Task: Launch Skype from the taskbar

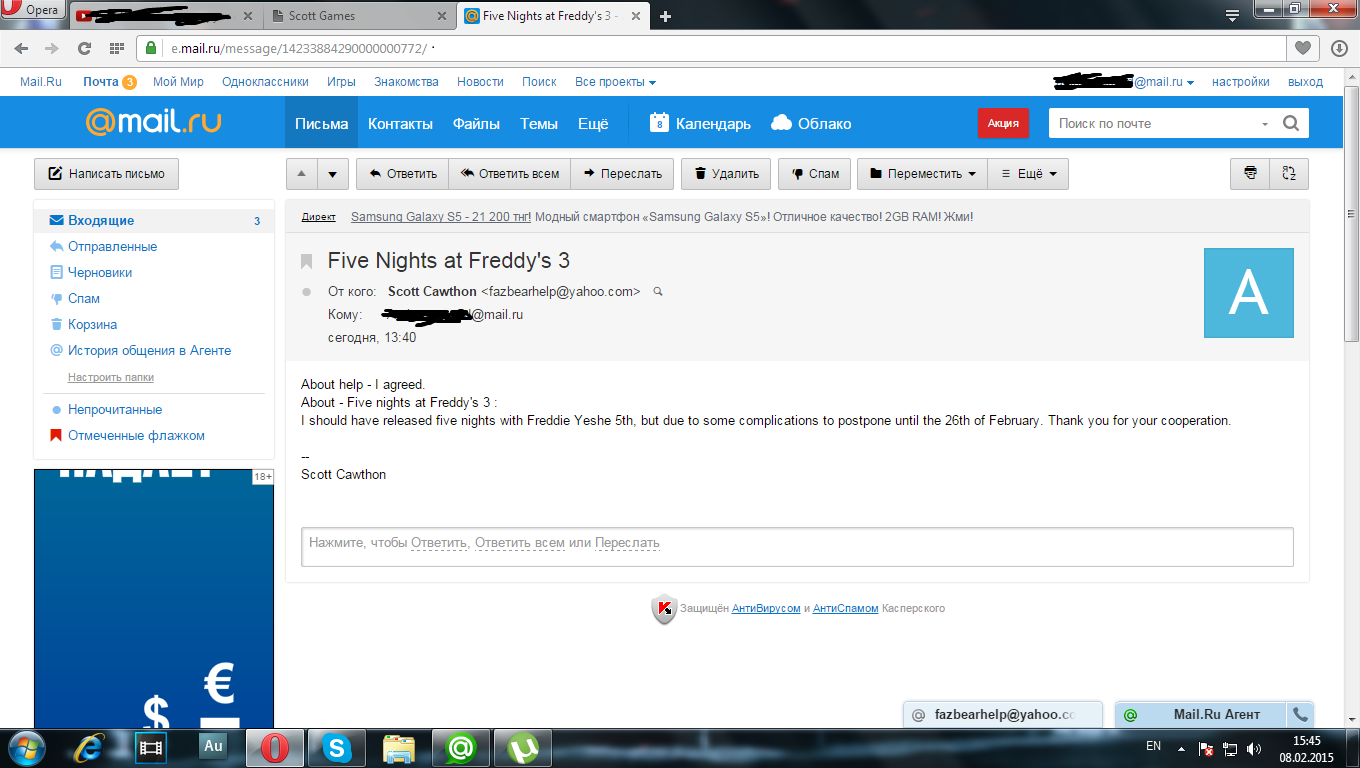Action: click(337, 748)
